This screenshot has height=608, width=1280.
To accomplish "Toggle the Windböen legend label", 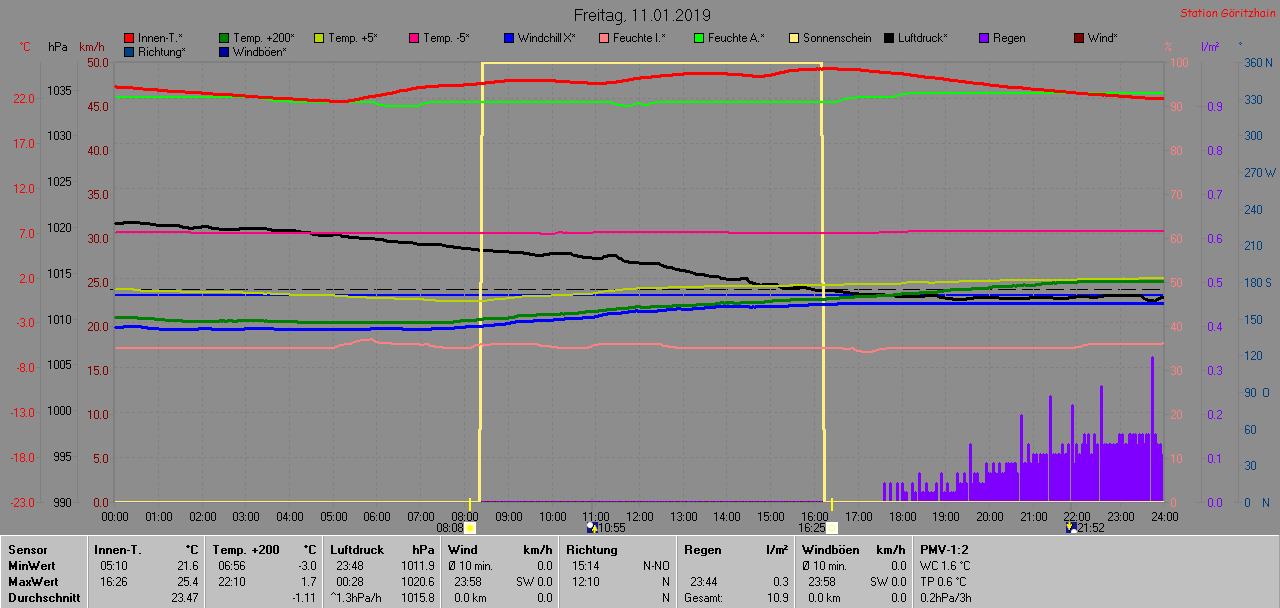I will [x=259, y=51].
